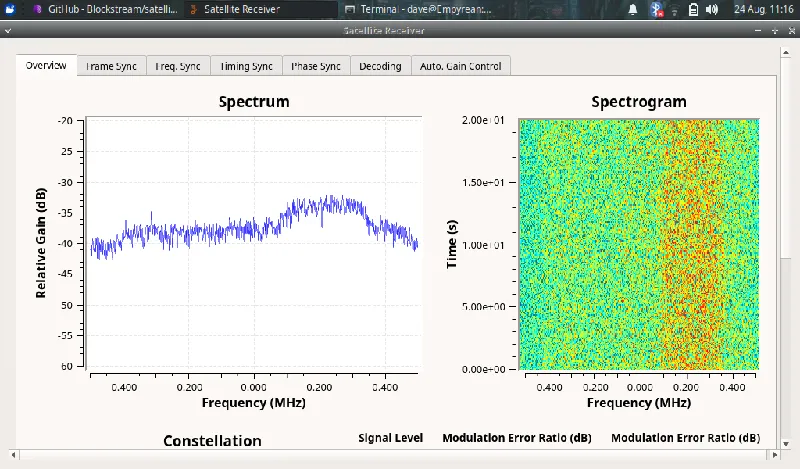Screen dimensions: 800x469
Task: Open the Frame Sync tab
Action: tap(111, 66)
